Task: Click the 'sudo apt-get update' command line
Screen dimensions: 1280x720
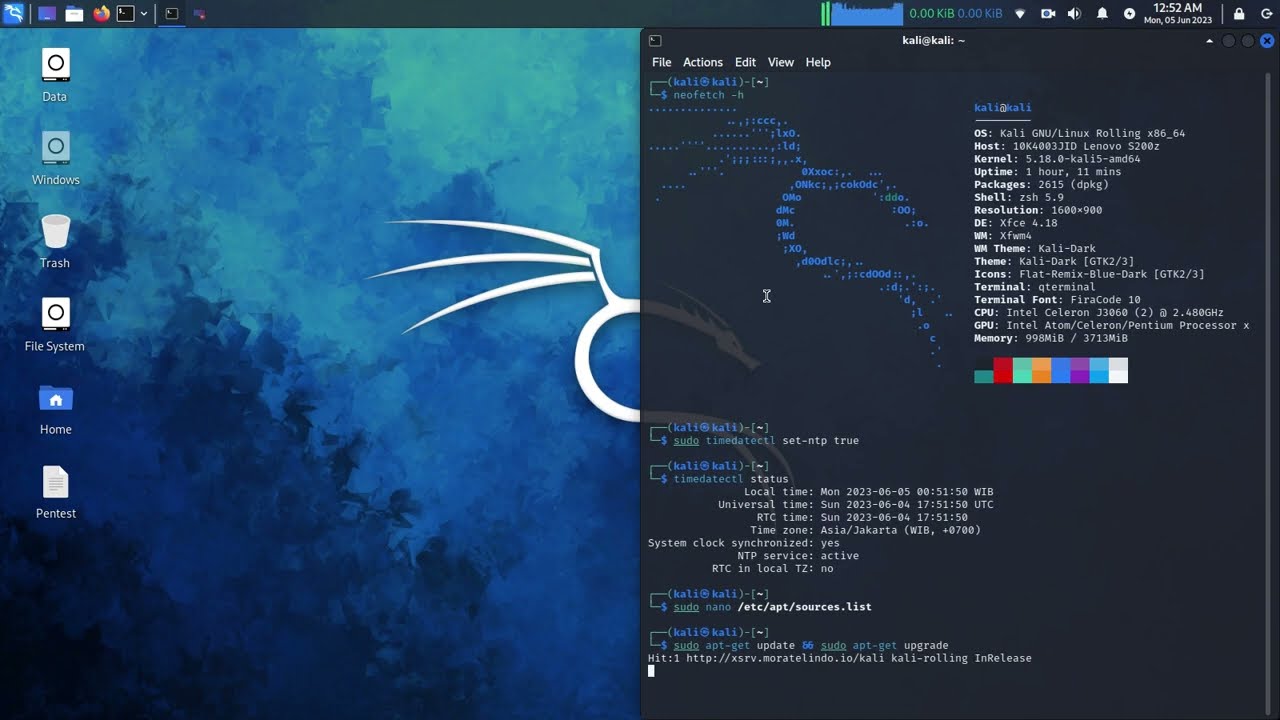Action: [x=811, y=645]
